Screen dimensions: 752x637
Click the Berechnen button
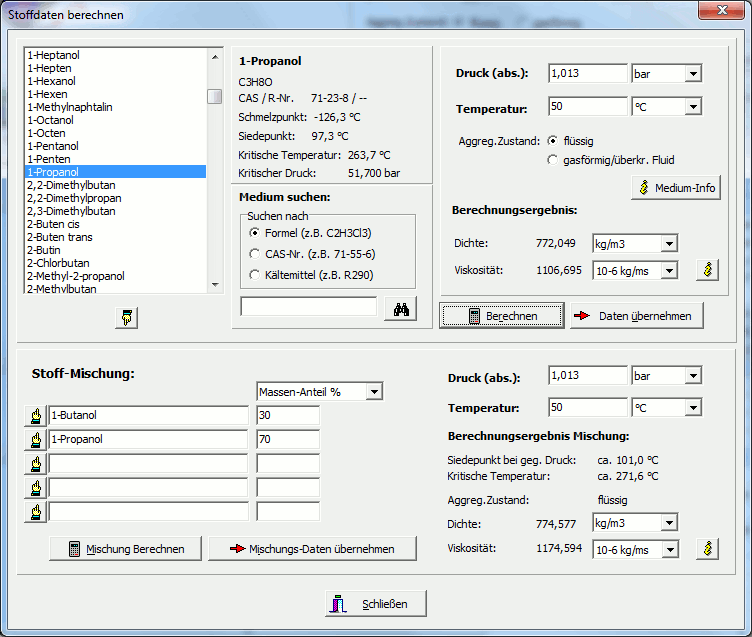point(502,316)
